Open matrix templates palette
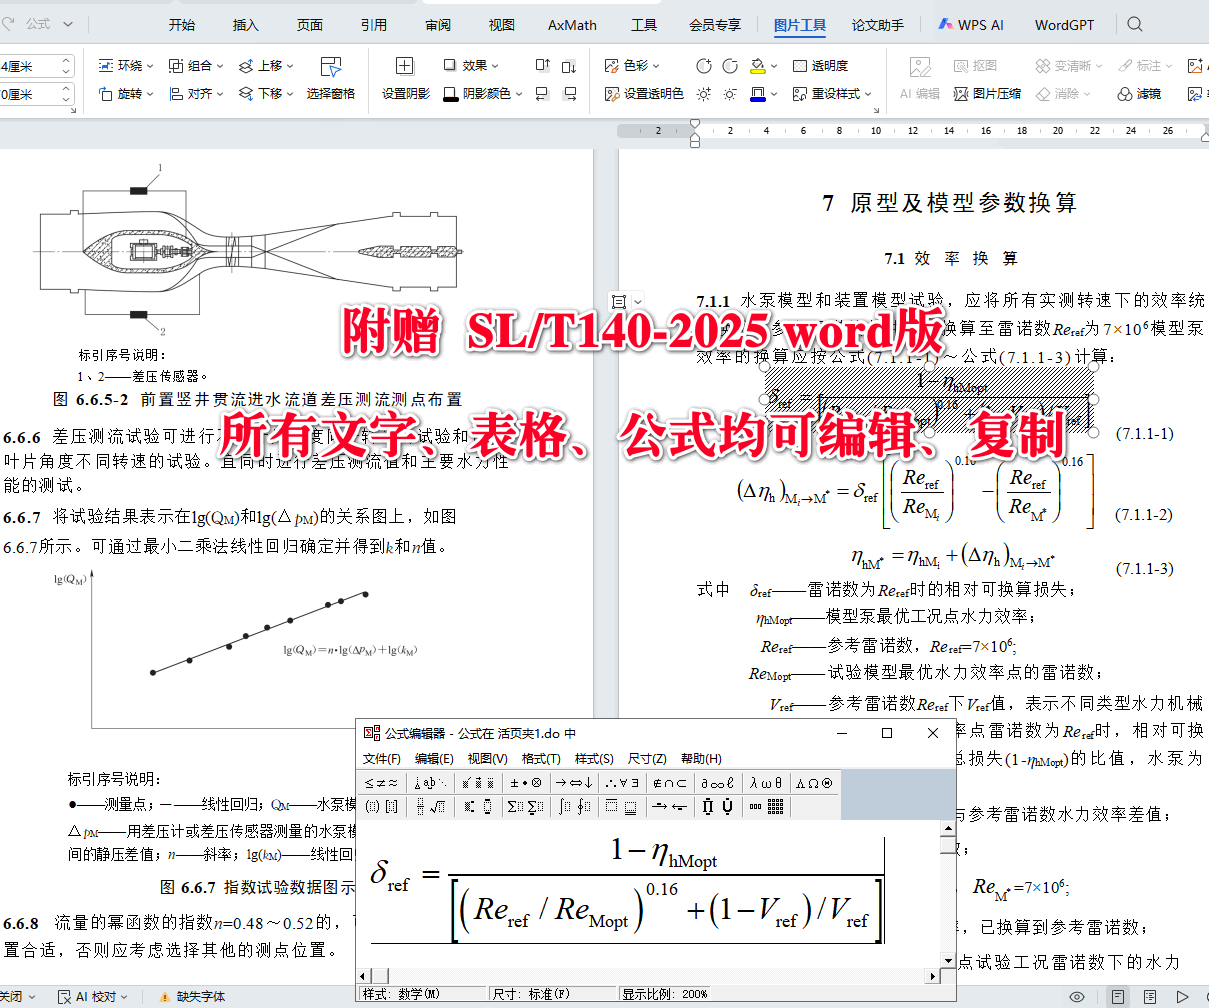The image size is (1209, 1008). click(x=767, y=806)
